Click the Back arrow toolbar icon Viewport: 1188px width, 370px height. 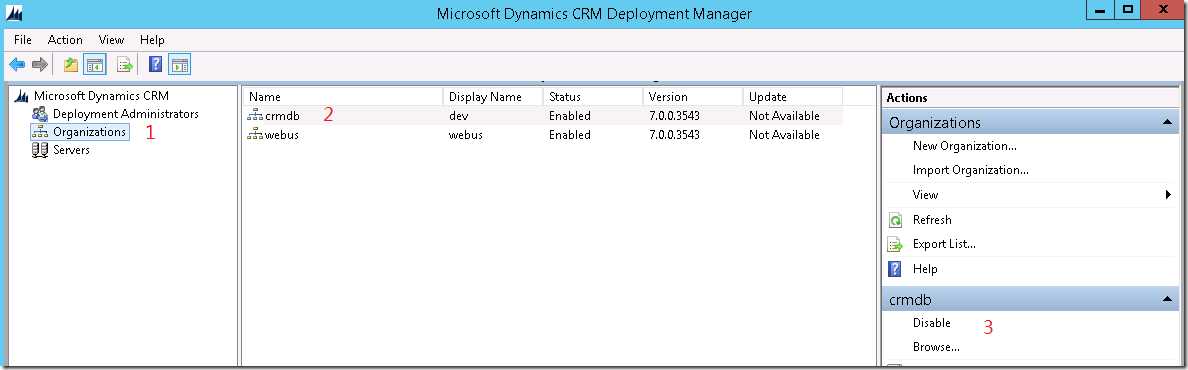pos(17,65)
